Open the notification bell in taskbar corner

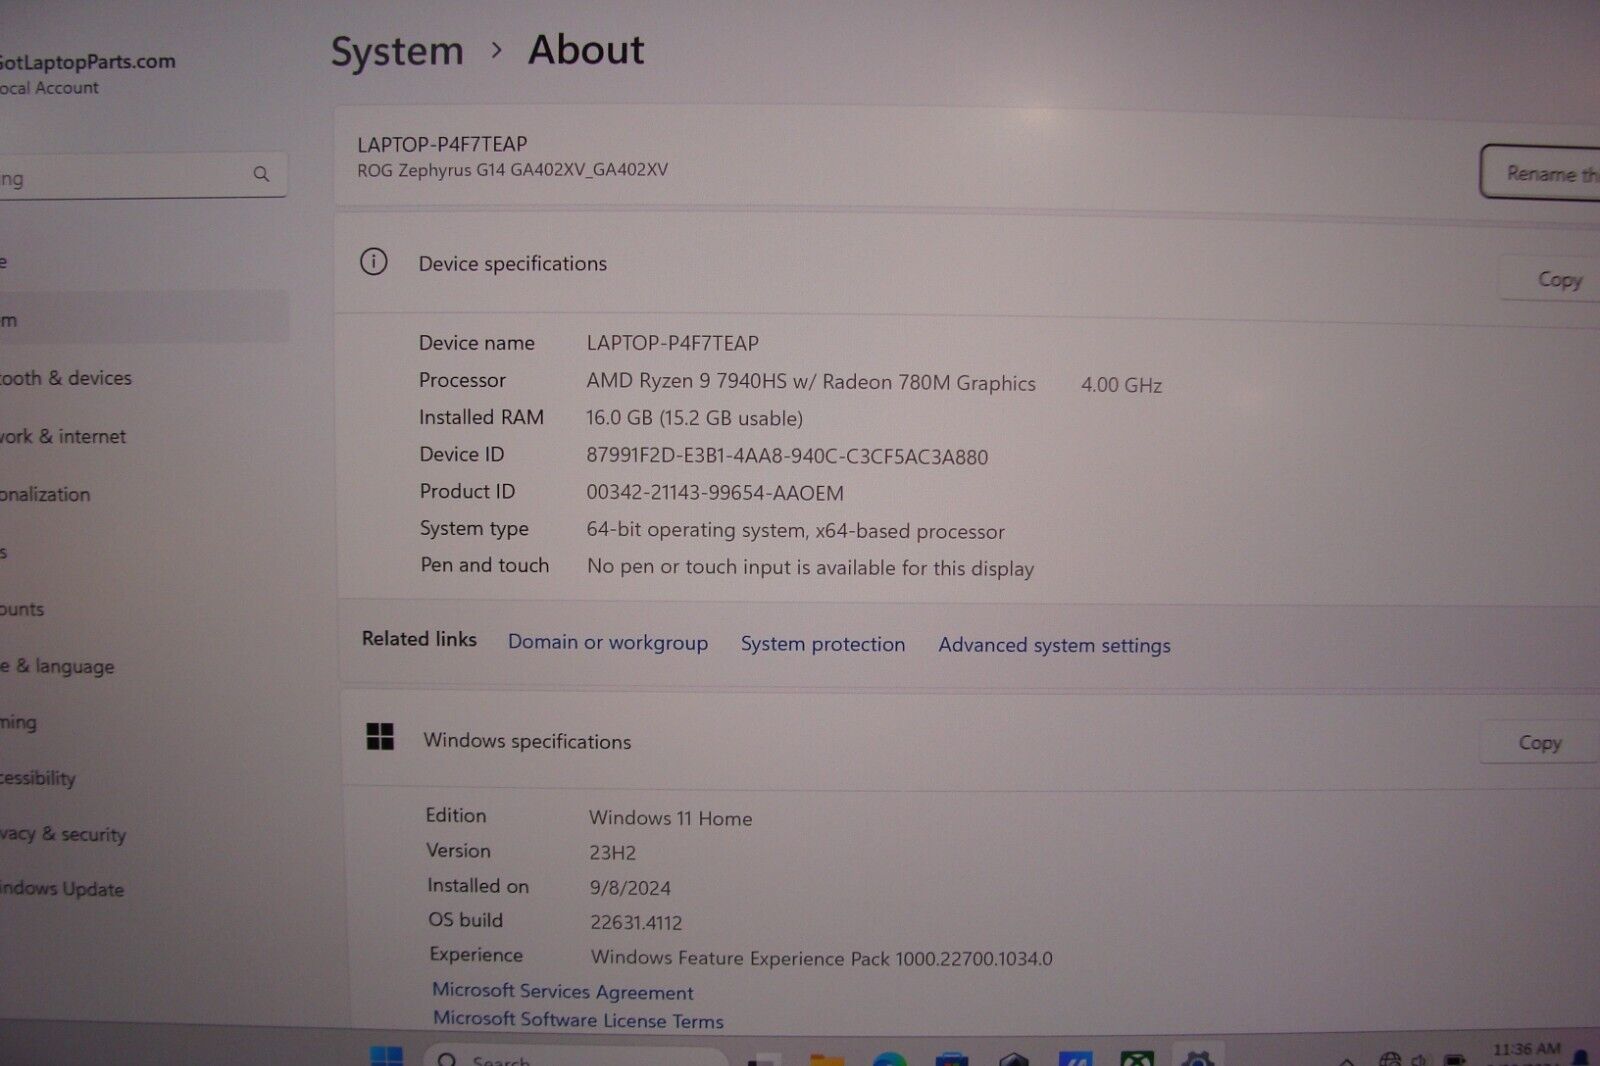(x=1580, y=1057)
